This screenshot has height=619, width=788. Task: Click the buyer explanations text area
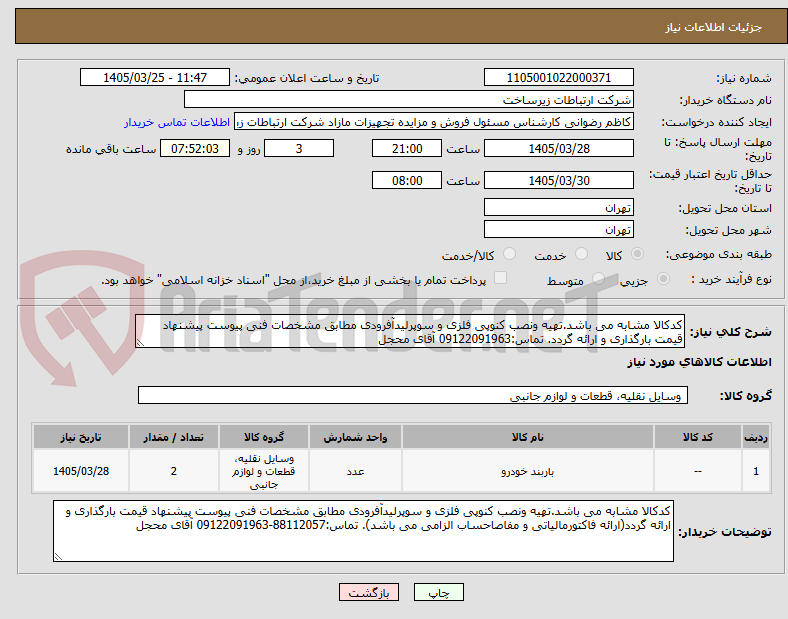363,531
